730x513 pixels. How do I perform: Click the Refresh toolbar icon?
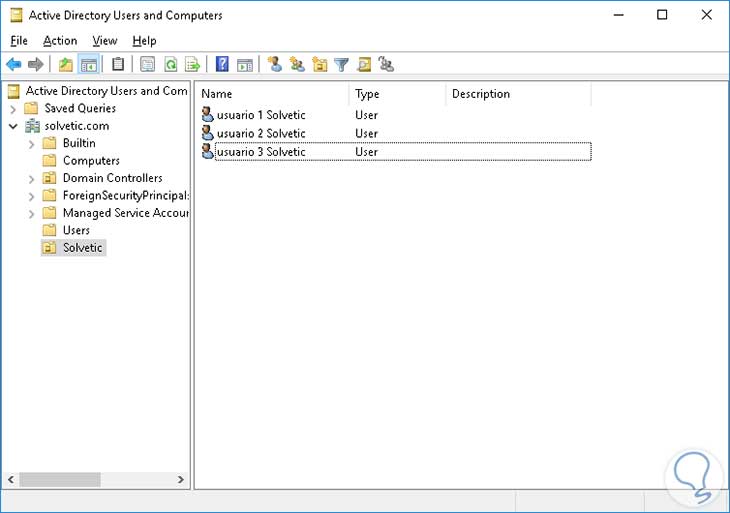point(170,64)
